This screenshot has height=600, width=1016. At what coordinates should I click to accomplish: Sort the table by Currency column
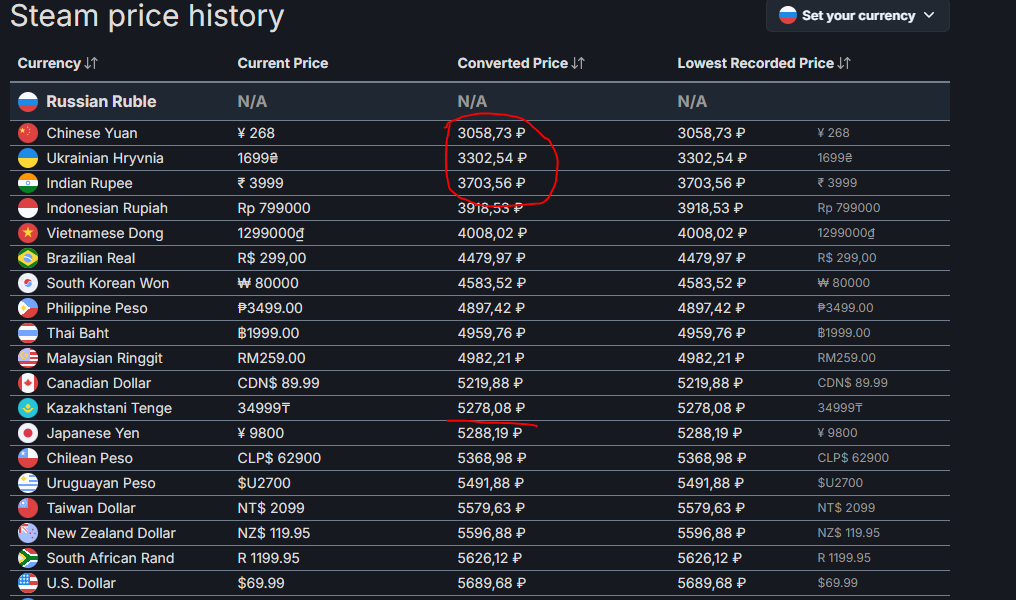[57, 63]
